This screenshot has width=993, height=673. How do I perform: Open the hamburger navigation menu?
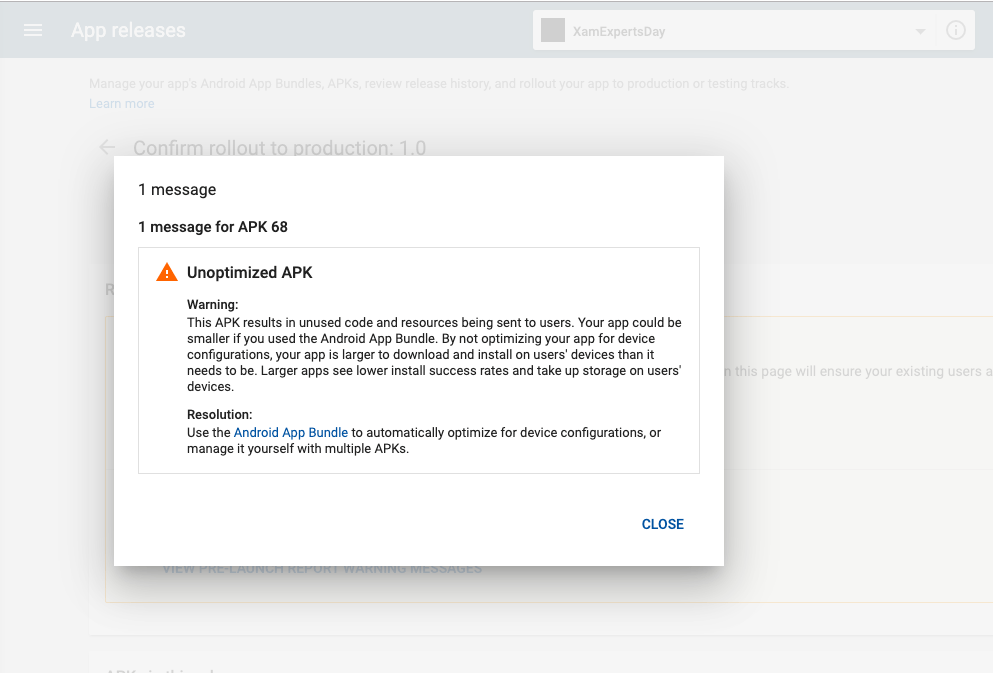[x=33, y=30]
